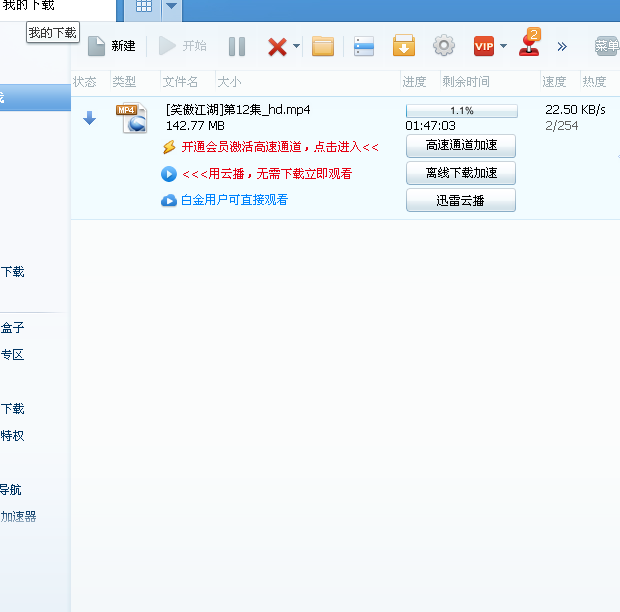This screenshot has height=612, width=620.
Task: Sort by the 剩余时间 column header
Action: click(466, 82)
